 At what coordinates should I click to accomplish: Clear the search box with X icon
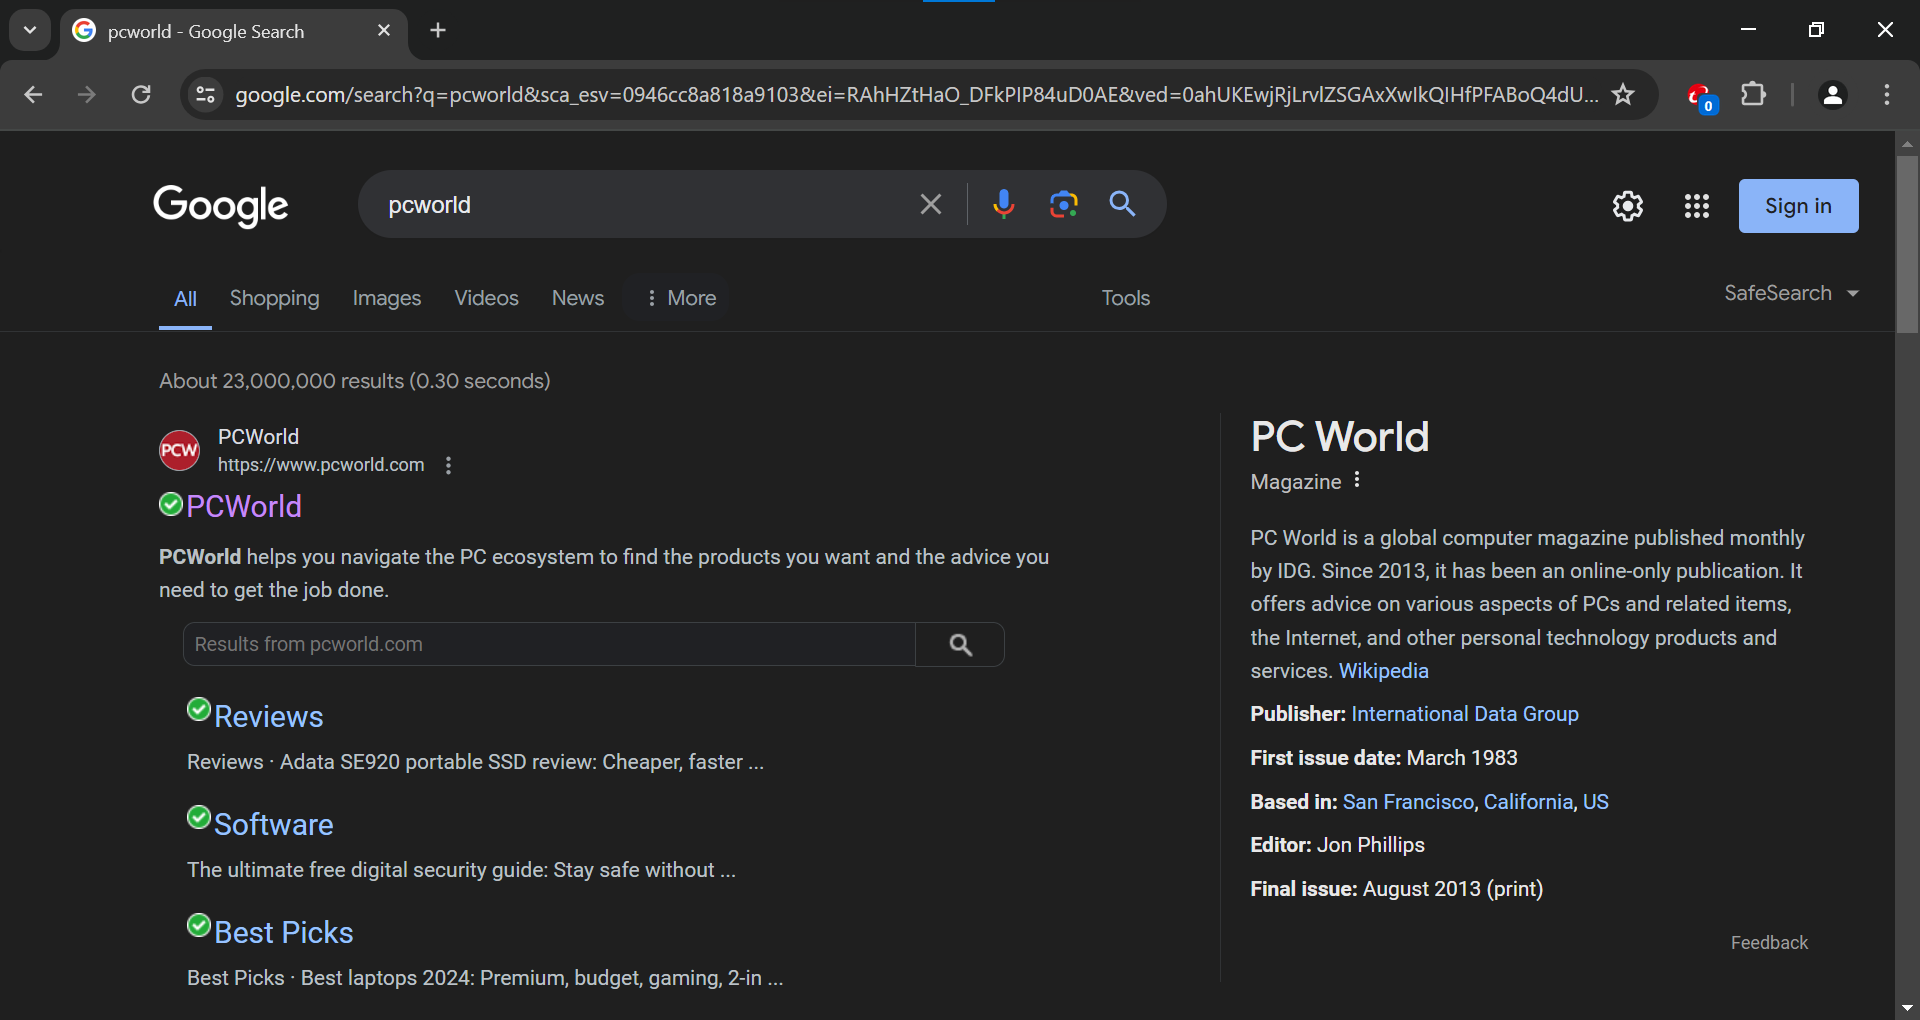point(931,205)
